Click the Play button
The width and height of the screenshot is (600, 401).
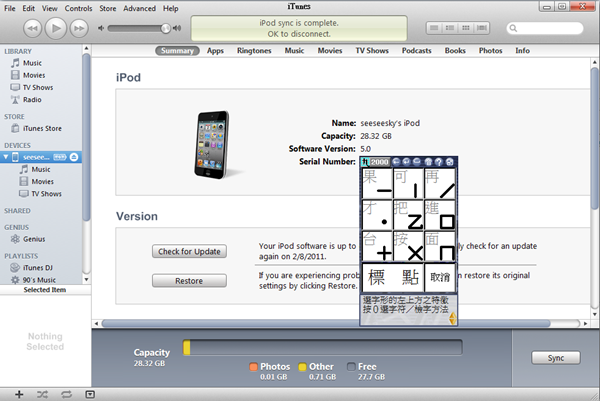[56, 28]
